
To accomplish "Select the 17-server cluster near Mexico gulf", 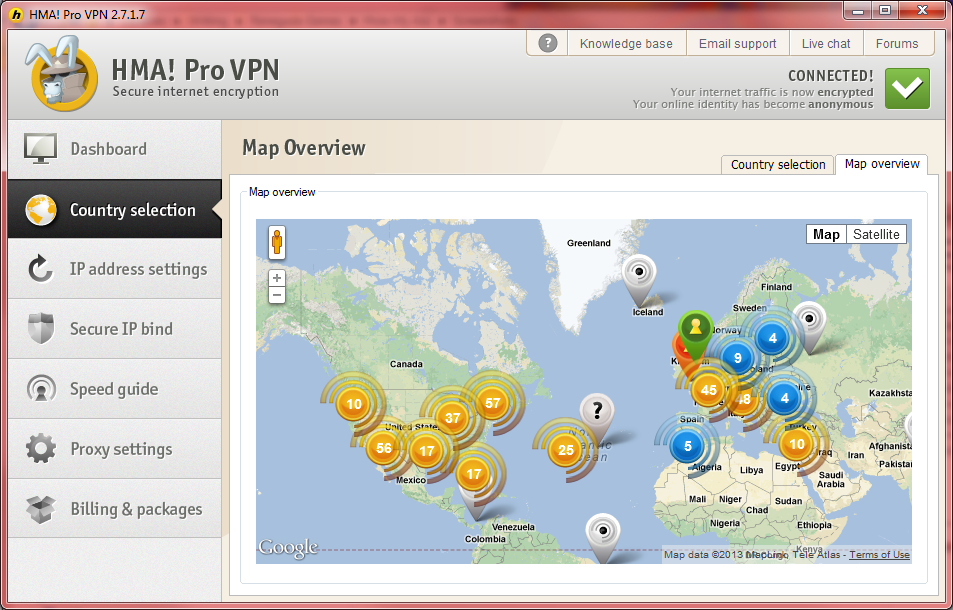I will [x=473, y=474].
